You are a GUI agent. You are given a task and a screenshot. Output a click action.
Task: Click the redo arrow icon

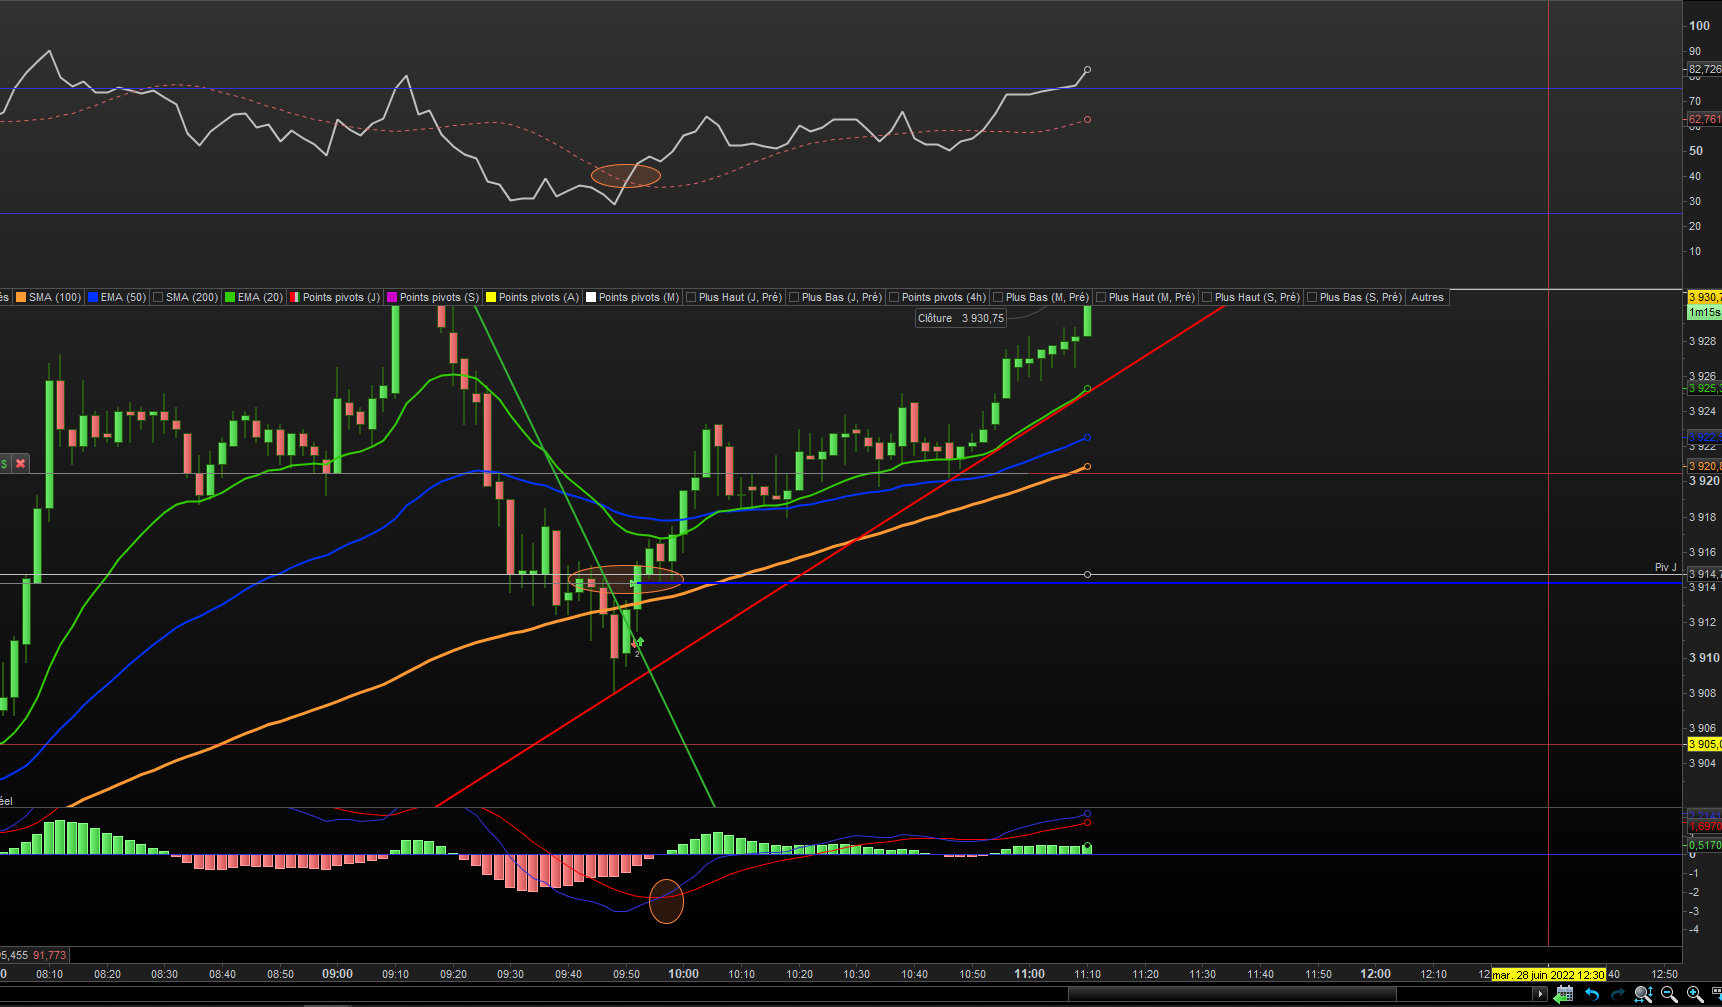tap(1617, 994)
